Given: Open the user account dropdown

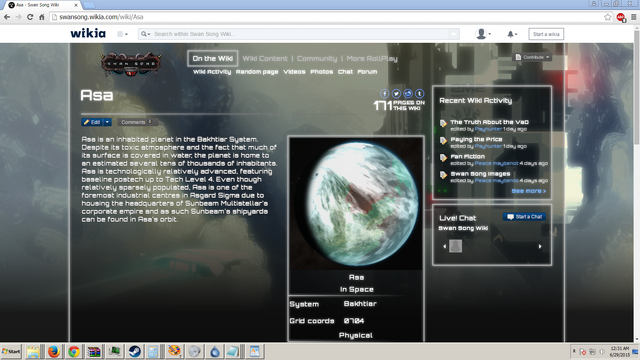Looking at the screenshot, I should (x=483, y=34).
